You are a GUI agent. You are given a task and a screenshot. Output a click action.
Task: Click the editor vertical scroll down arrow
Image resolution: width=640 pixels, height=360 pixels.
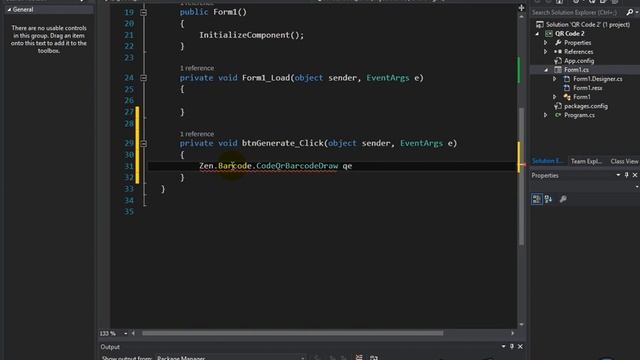(521, 324)
